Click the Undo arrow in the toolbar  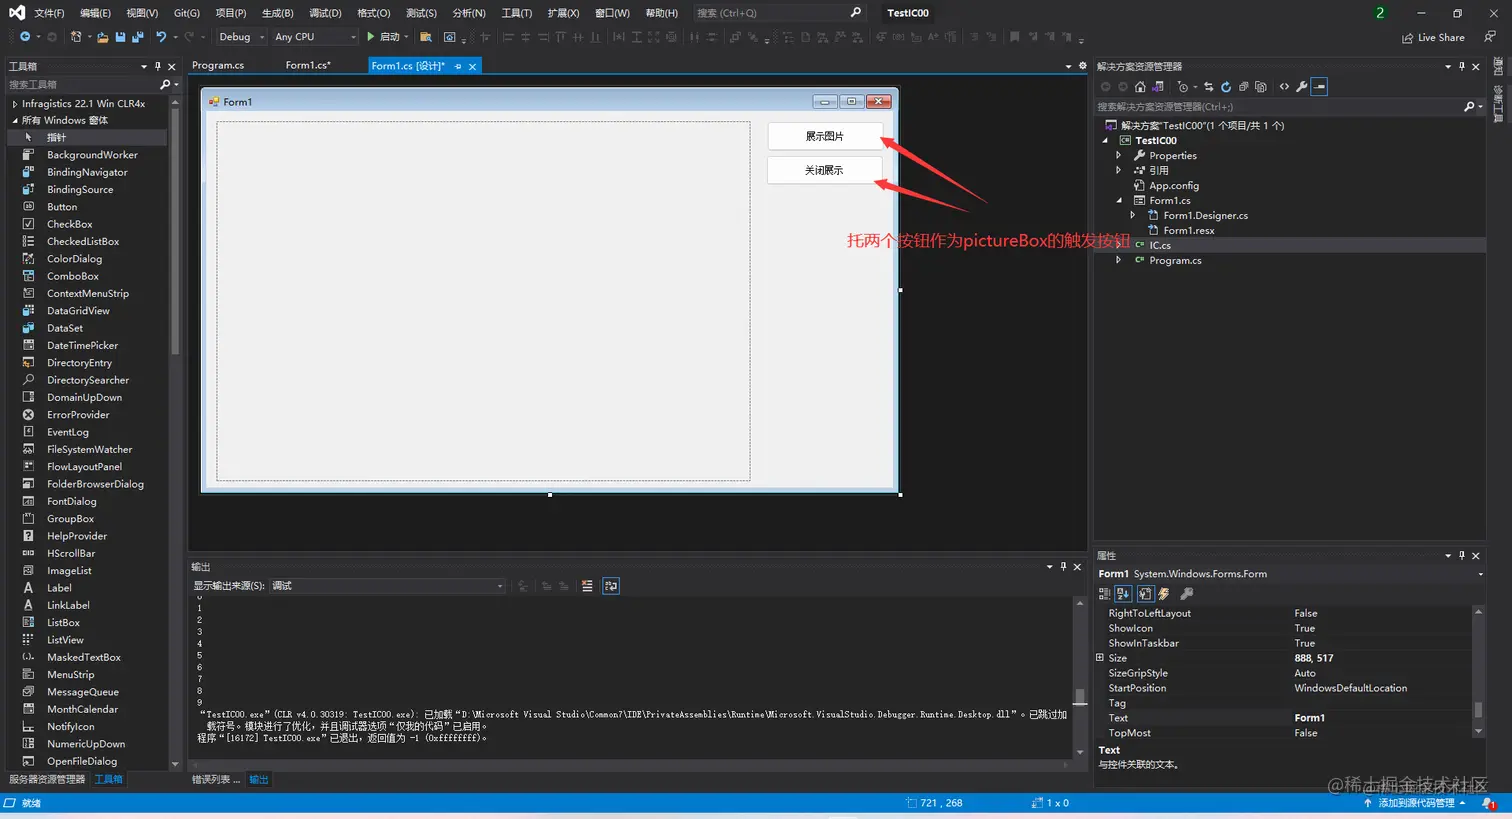[161, 37]
